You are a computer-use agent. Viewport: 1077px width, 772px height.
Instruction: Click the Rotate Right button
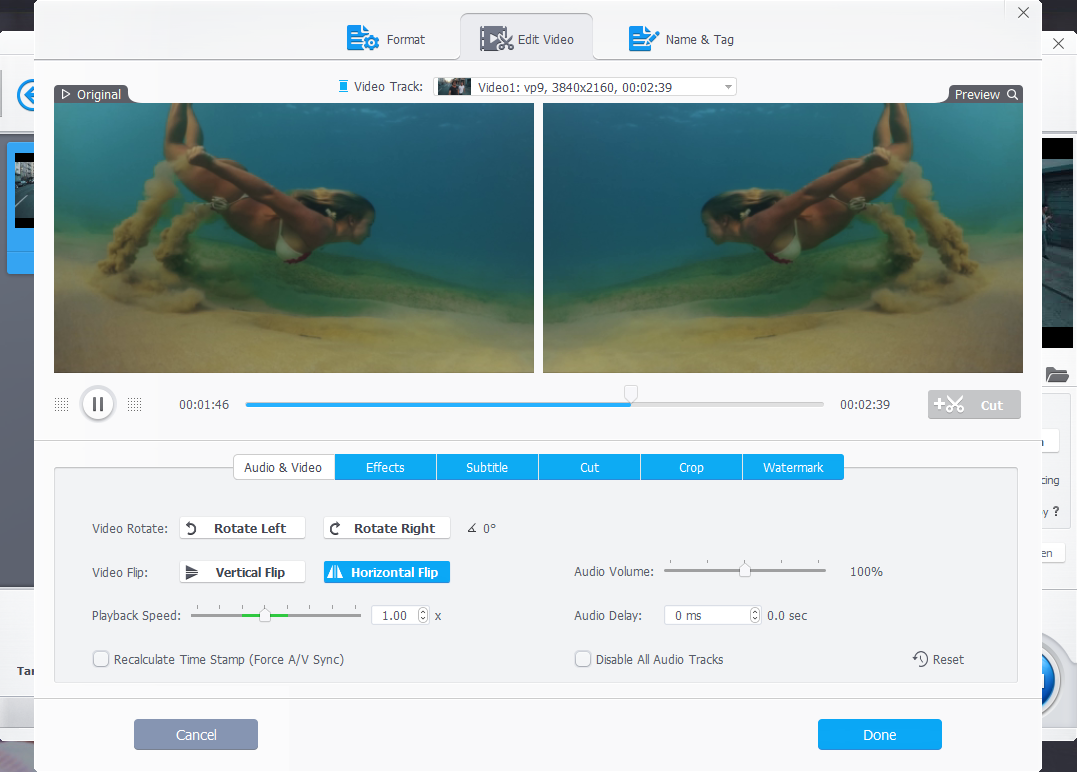coord(386,528)
